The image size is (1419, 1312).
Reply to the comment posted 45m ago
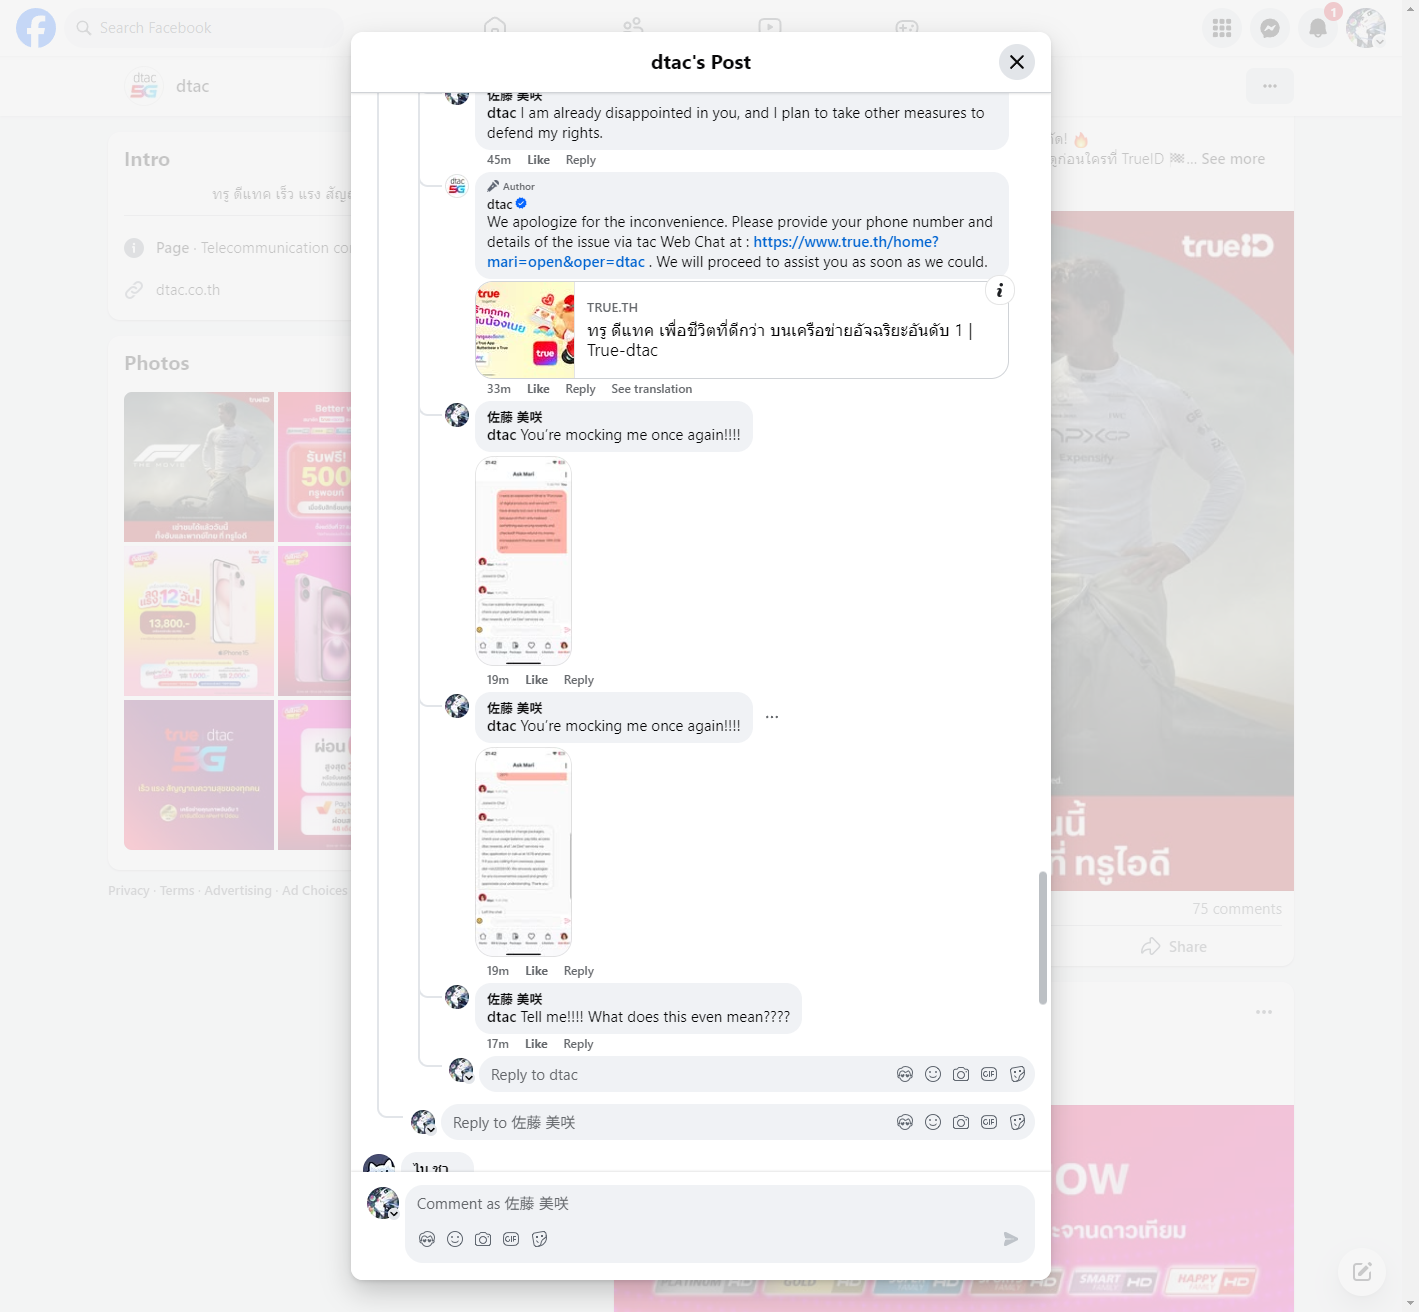tap(580, 160)
